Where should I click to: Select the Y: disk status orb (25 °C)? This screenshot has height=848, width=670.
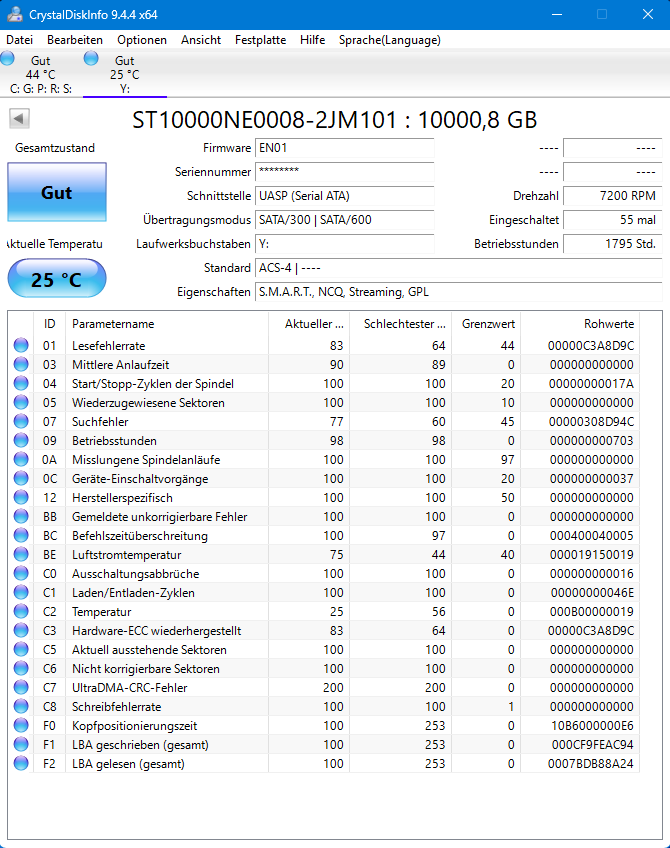[x=91, y=58]
